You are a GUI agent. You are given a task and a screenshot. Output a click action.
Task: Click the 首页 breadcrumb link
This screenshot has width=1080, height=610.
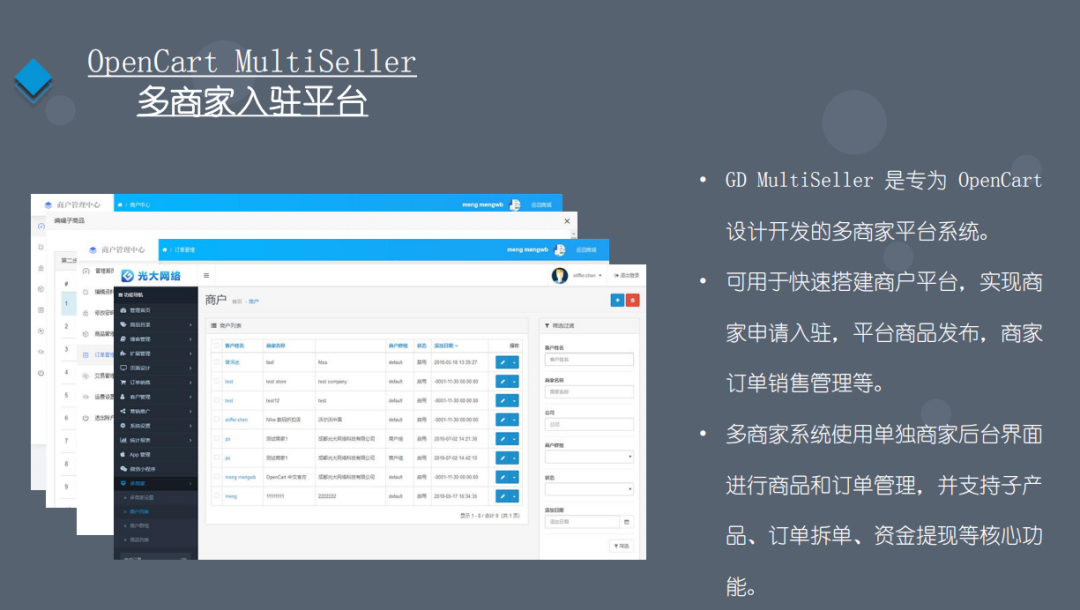tap(237, 302)
